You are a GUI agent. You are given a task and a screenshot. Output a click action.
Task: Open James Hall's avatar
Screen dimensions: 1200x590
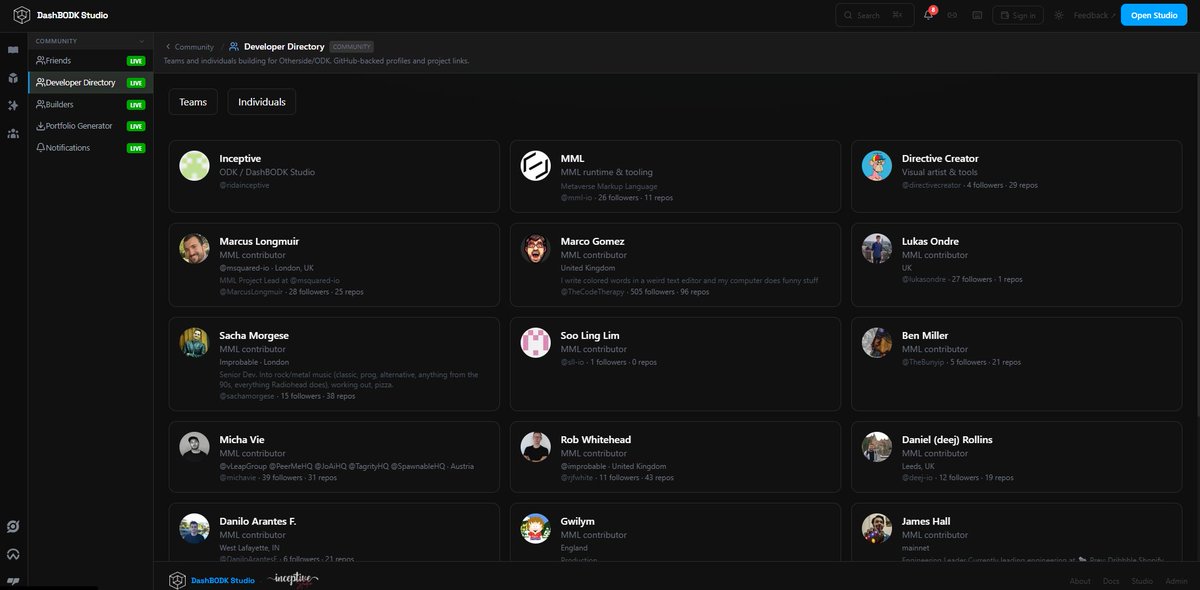pos(877,528)
